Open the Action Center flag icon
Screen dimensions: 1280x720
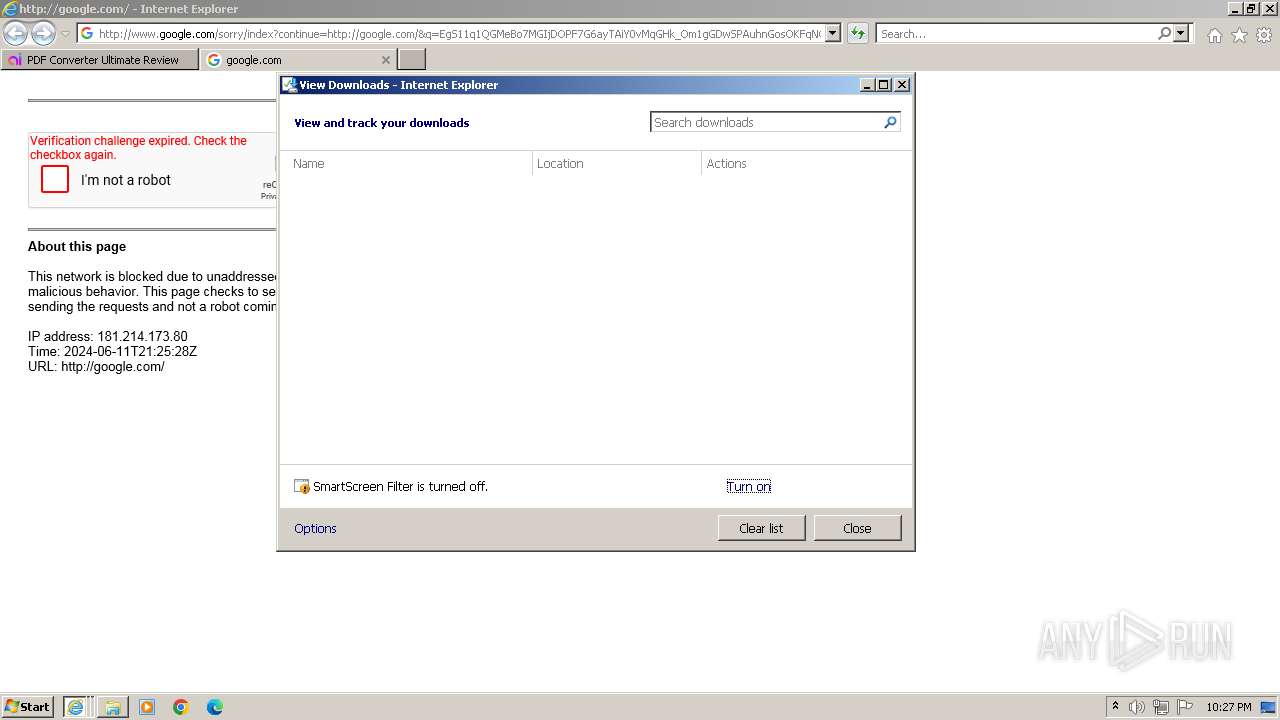pyautogui.click(x=1185, y=707)
